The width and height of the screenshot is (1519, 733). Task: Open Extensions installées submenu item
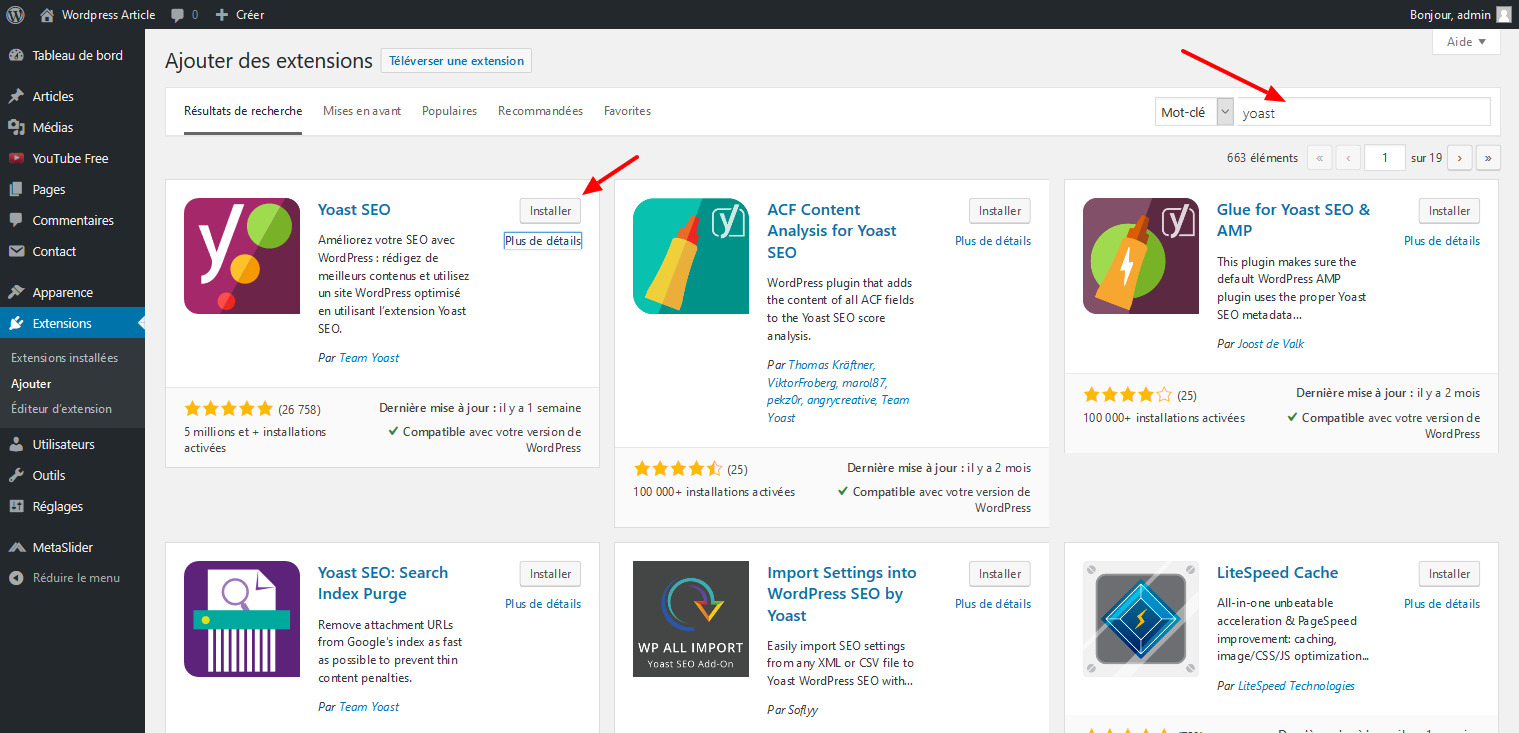(x=65, y=358)
